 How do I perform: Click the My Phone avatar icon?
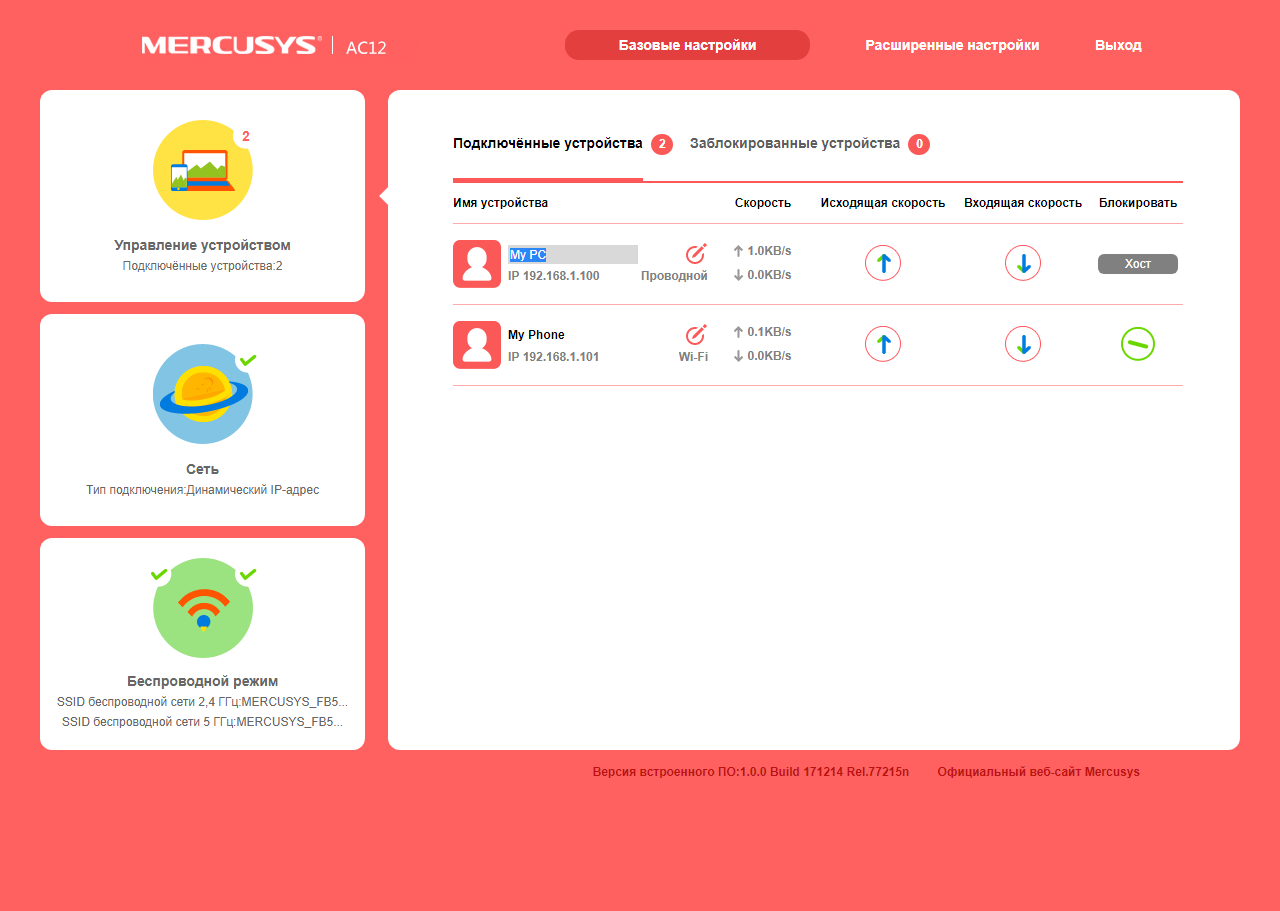[477, 345]
